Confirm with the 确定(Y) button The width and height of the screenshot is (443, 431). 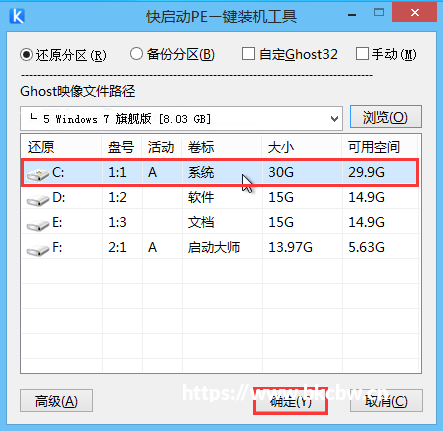pos(290,401)
